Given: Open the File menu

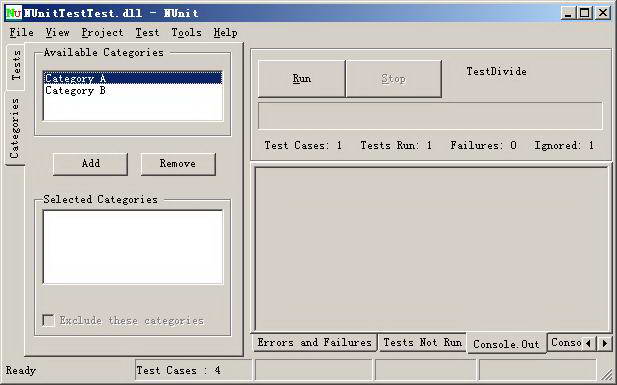Looking at the screenshot, I should coord(22,33).
